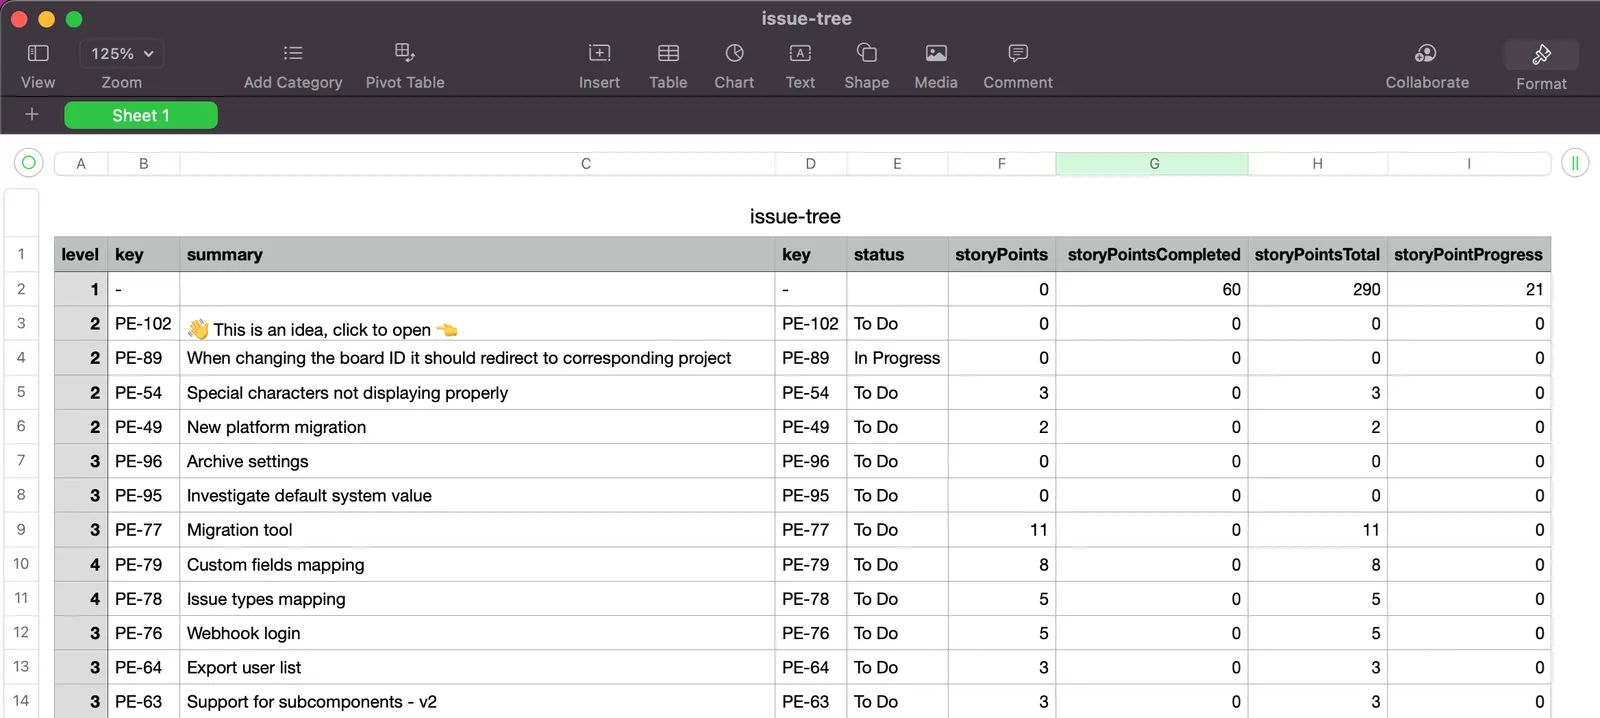
Task: Open Collaborate sharing options
Action: [x=1426, y=54]
